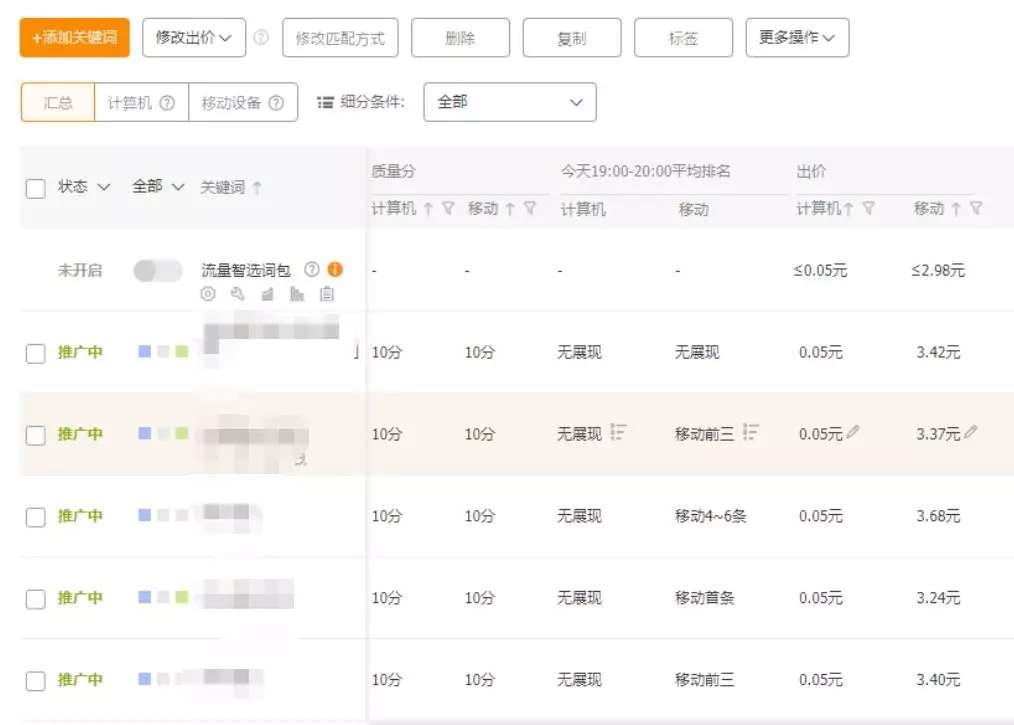1014x725 pixels.
Task: Open settings gear under 流量智选词包
Action: point(207,293)
